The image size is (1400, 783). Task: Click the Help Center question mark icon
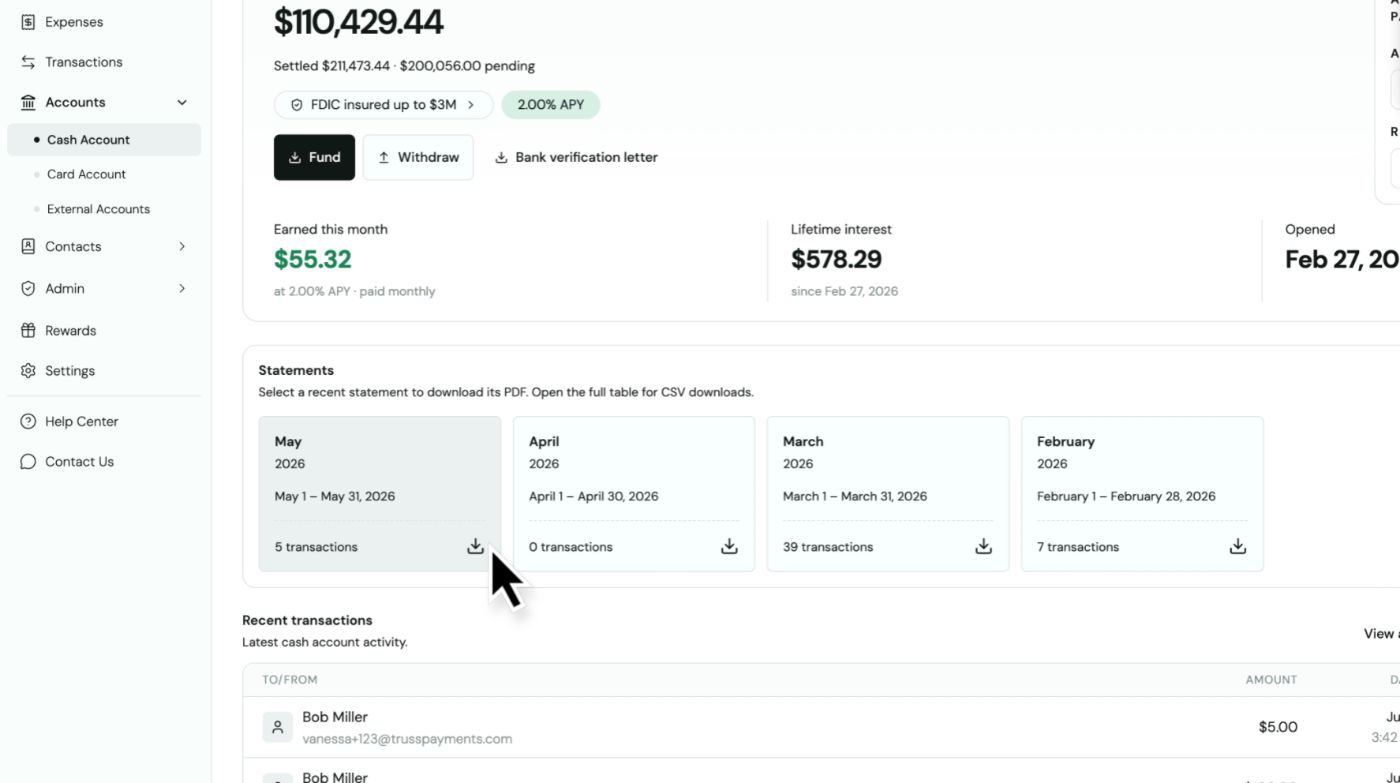[x=28, y=422]
